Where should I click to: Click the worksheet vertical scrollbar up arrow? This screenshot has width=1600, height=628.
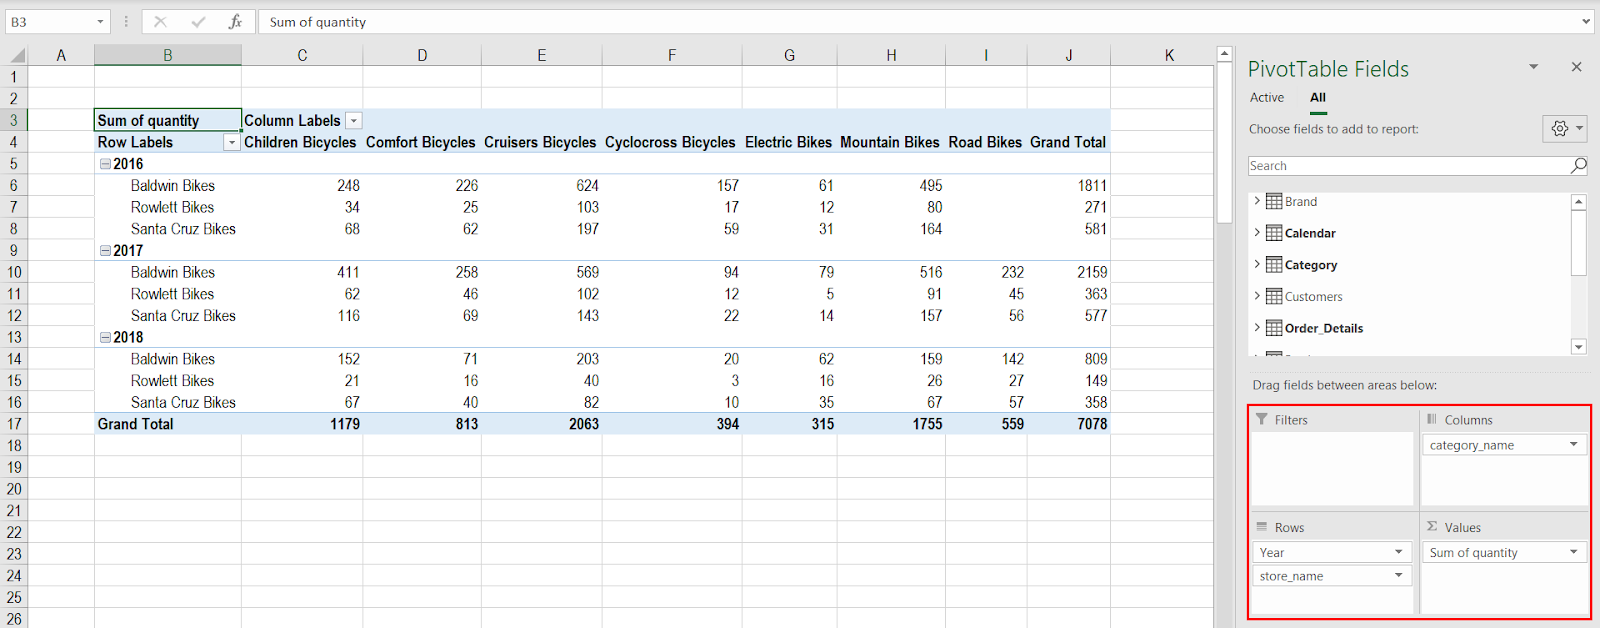1224,54
